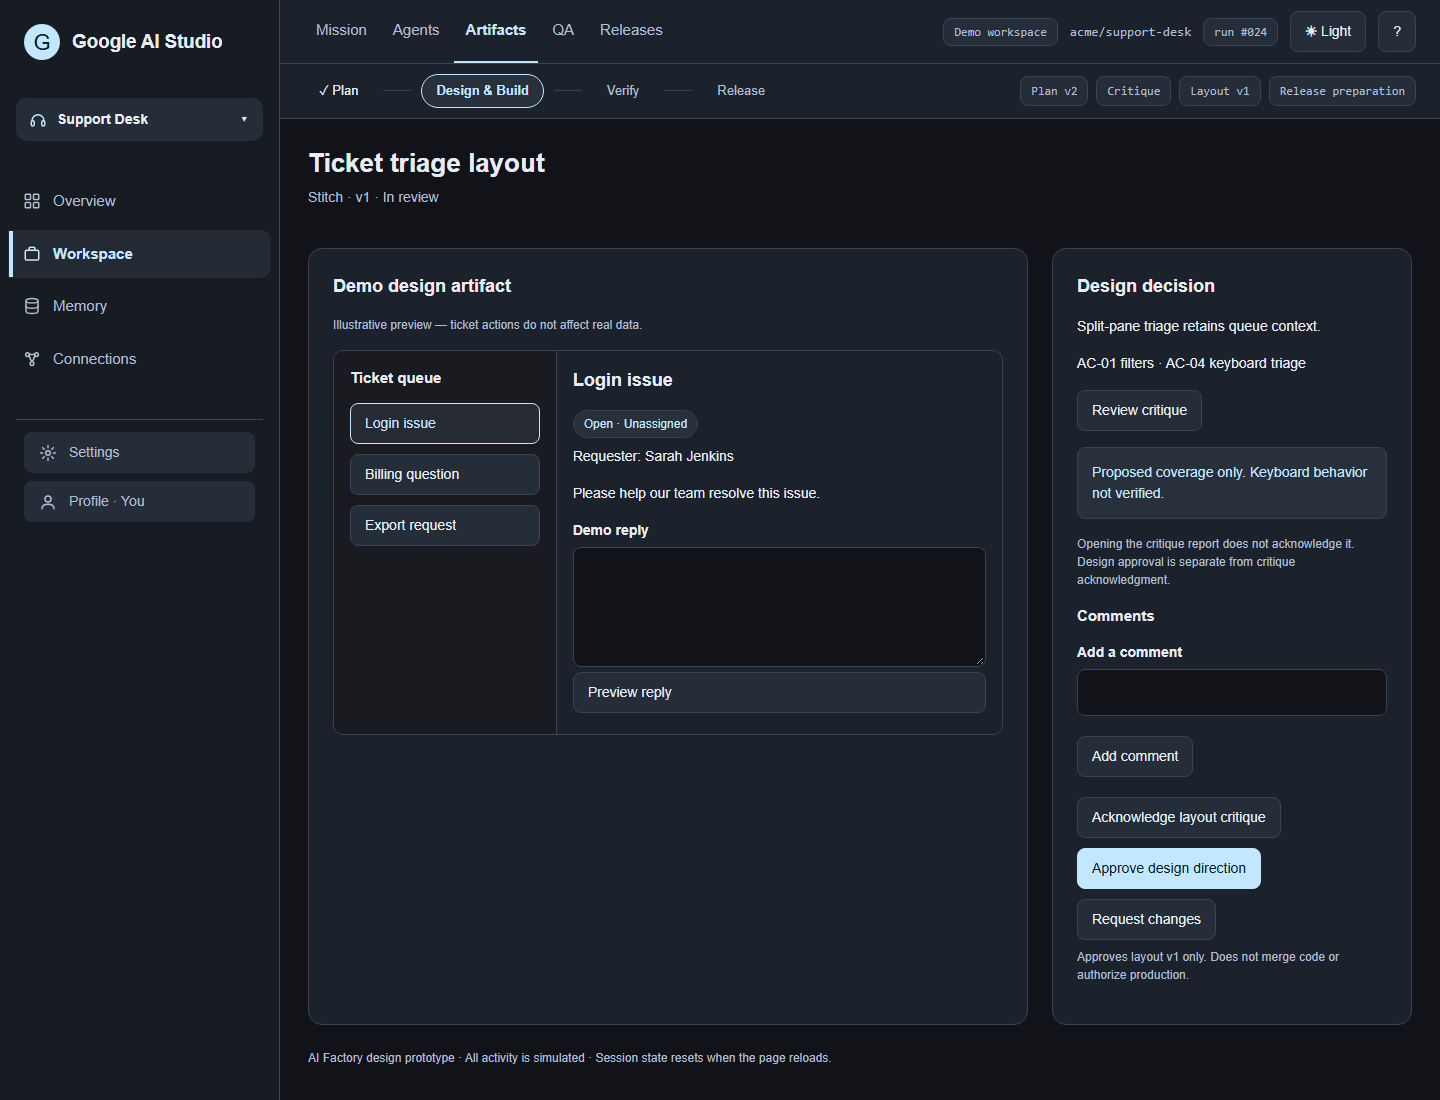Switch to Light theme
The width and height of the screenshot is (1440, 1100).
coord(1328,32)
